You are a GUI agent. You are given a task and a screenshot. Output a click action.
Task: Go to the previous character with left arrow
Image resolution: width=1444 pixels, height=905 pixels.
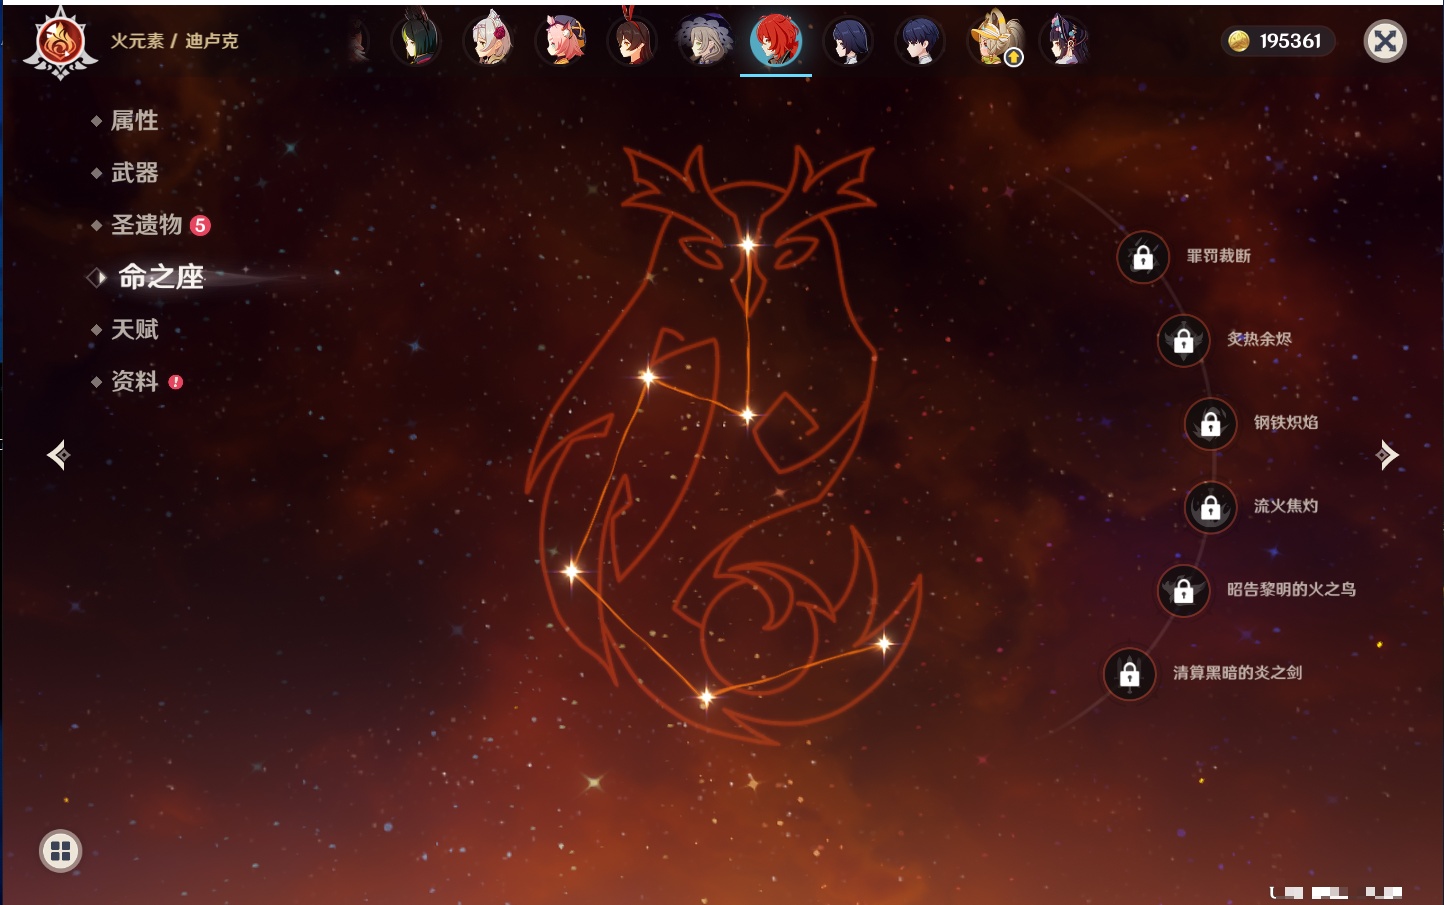pyautogui.click(x=58, y=455)
